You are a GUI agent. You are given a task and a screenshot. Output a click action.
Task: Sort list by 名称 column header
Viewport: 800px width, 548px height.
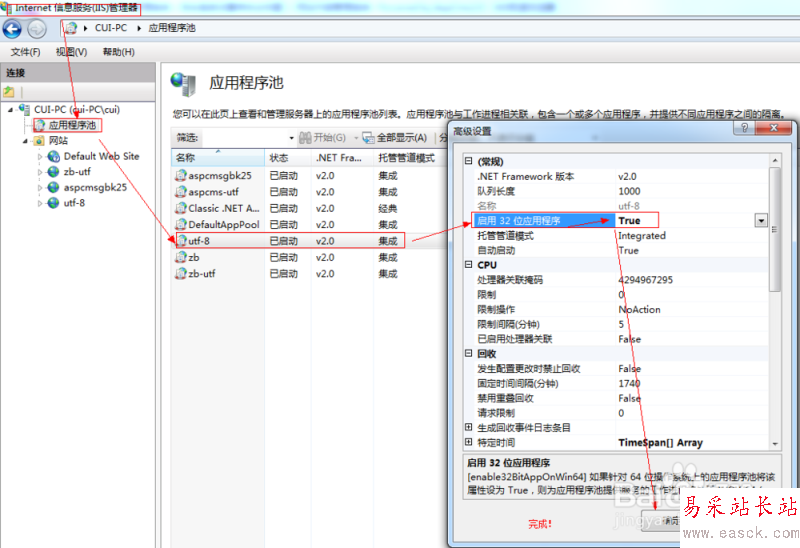pyautogui.click(x=218, y=158)
